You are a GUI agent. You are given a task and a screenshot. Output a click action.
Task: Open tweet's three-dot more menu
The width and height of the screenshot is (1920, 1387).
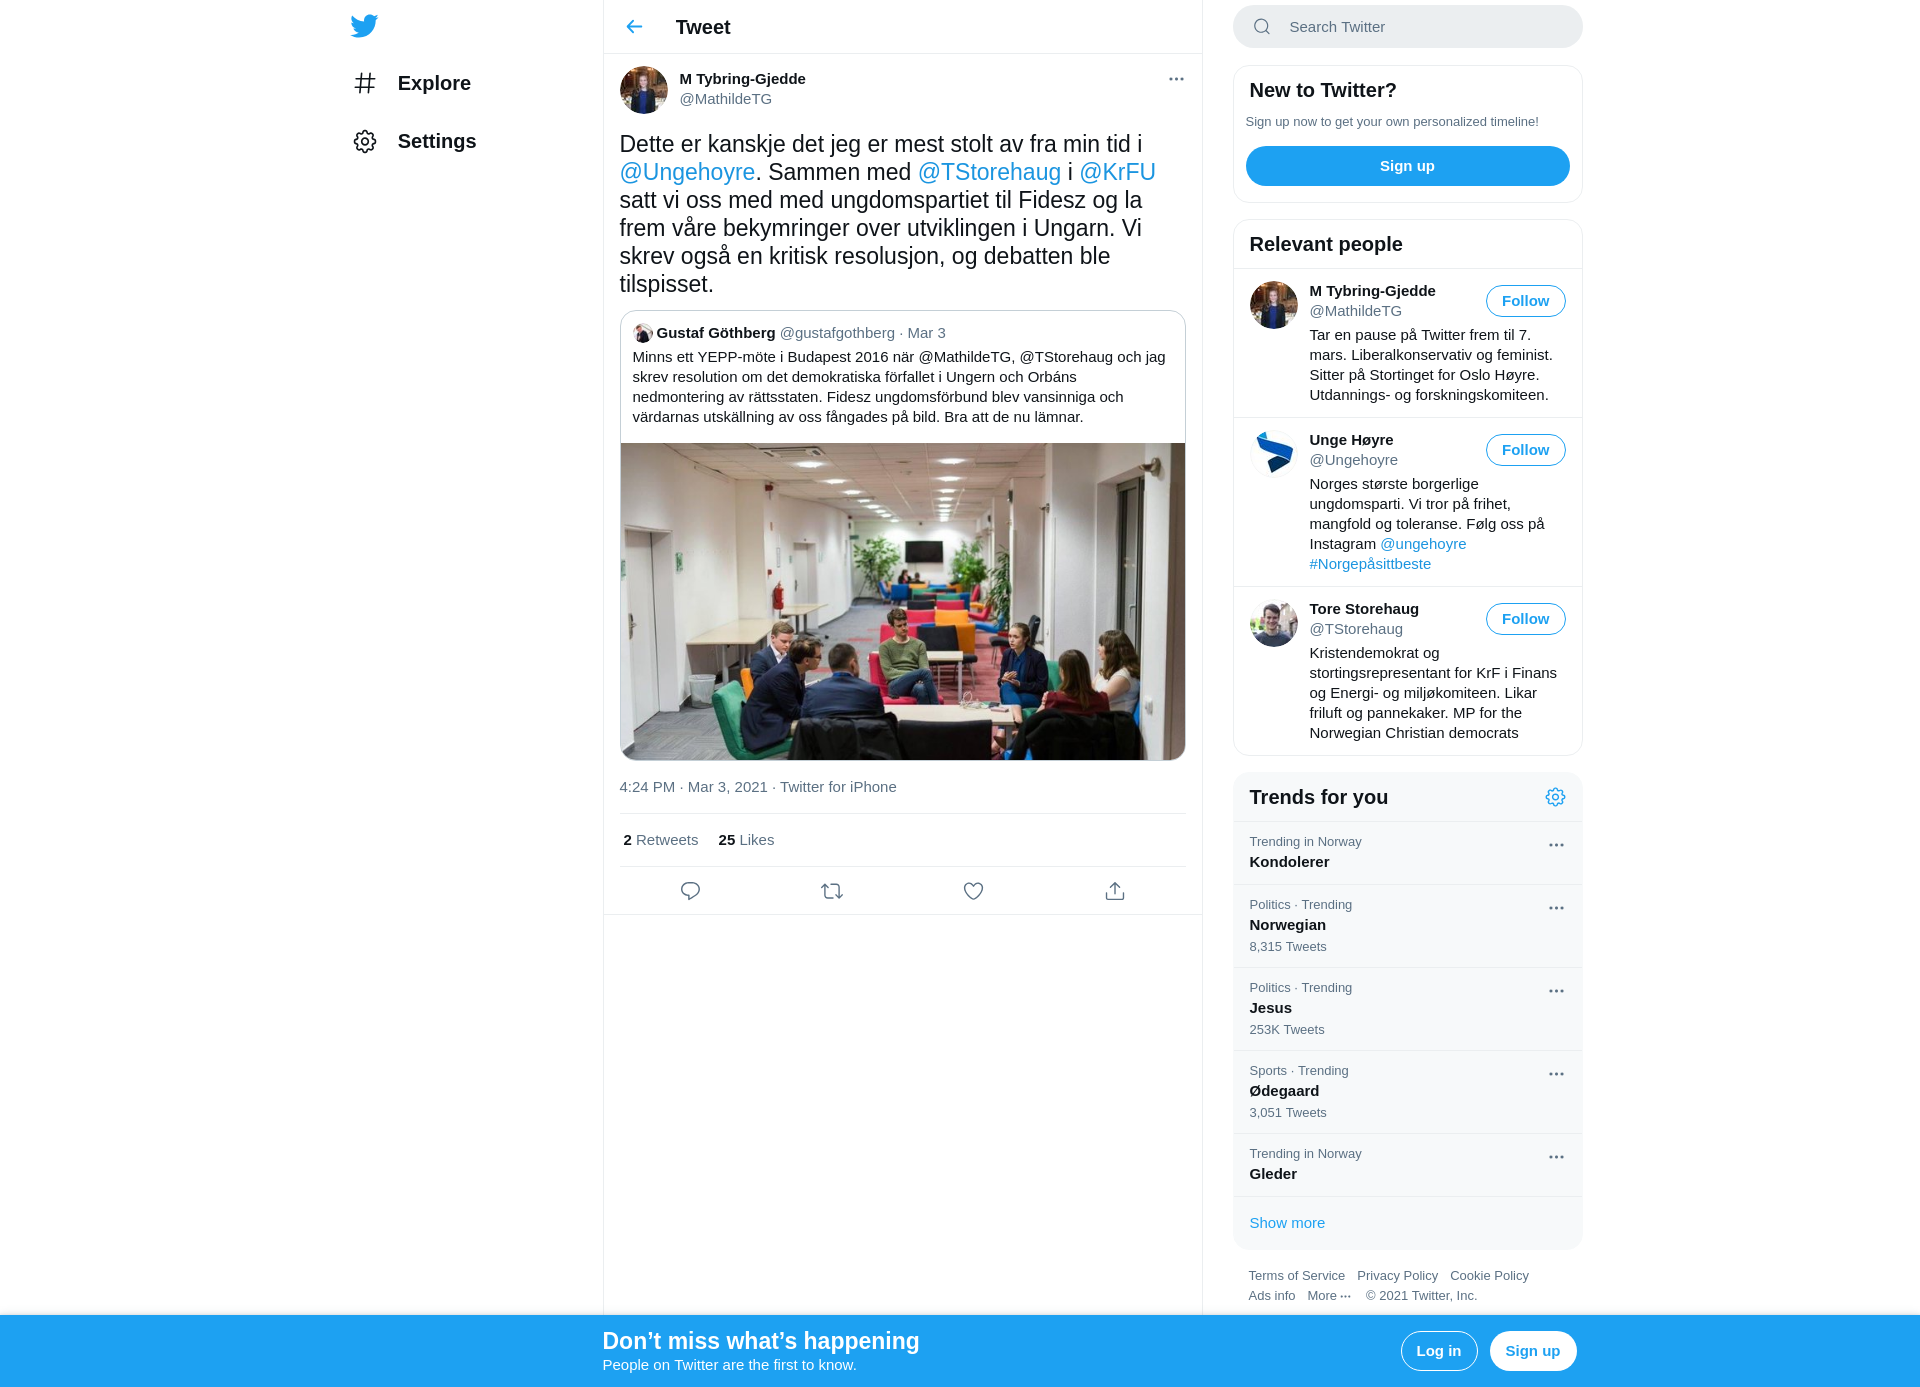1176,79
